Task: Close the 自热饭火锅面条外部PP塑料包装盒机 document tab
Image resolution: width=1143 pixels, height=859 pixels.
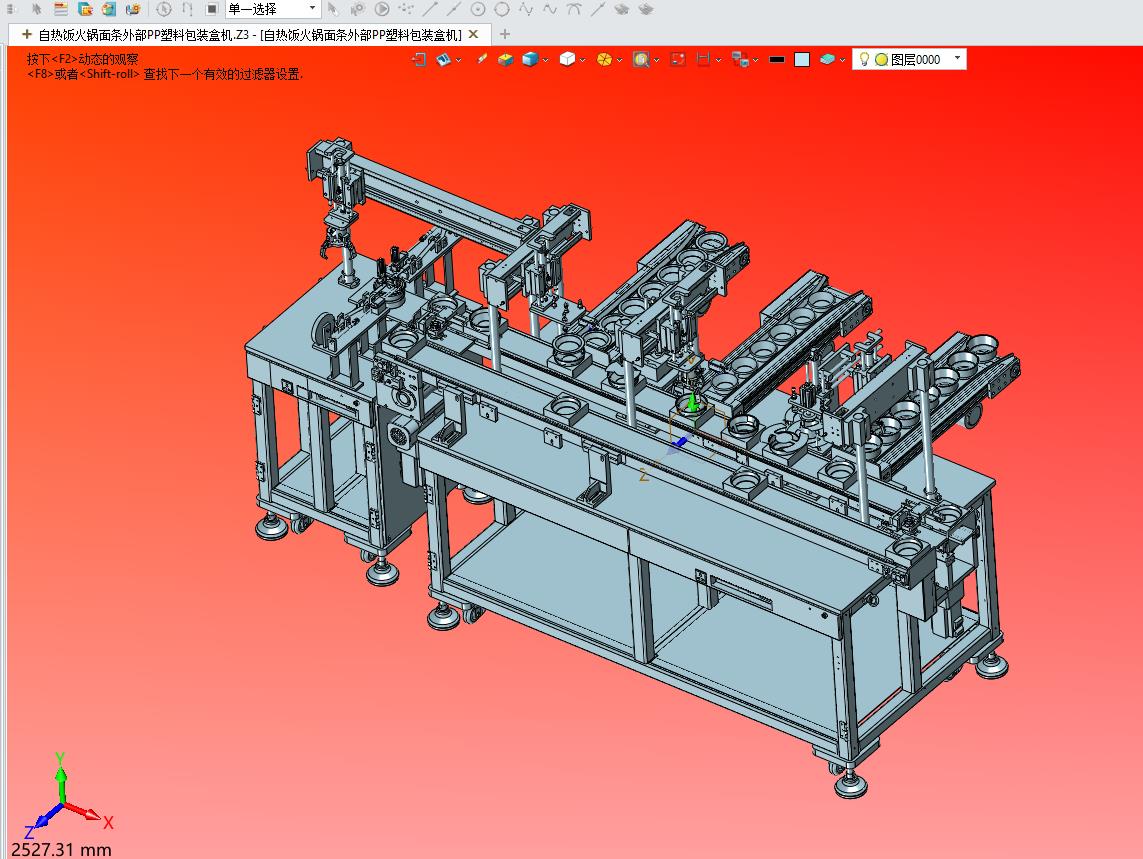Action: 473,34
